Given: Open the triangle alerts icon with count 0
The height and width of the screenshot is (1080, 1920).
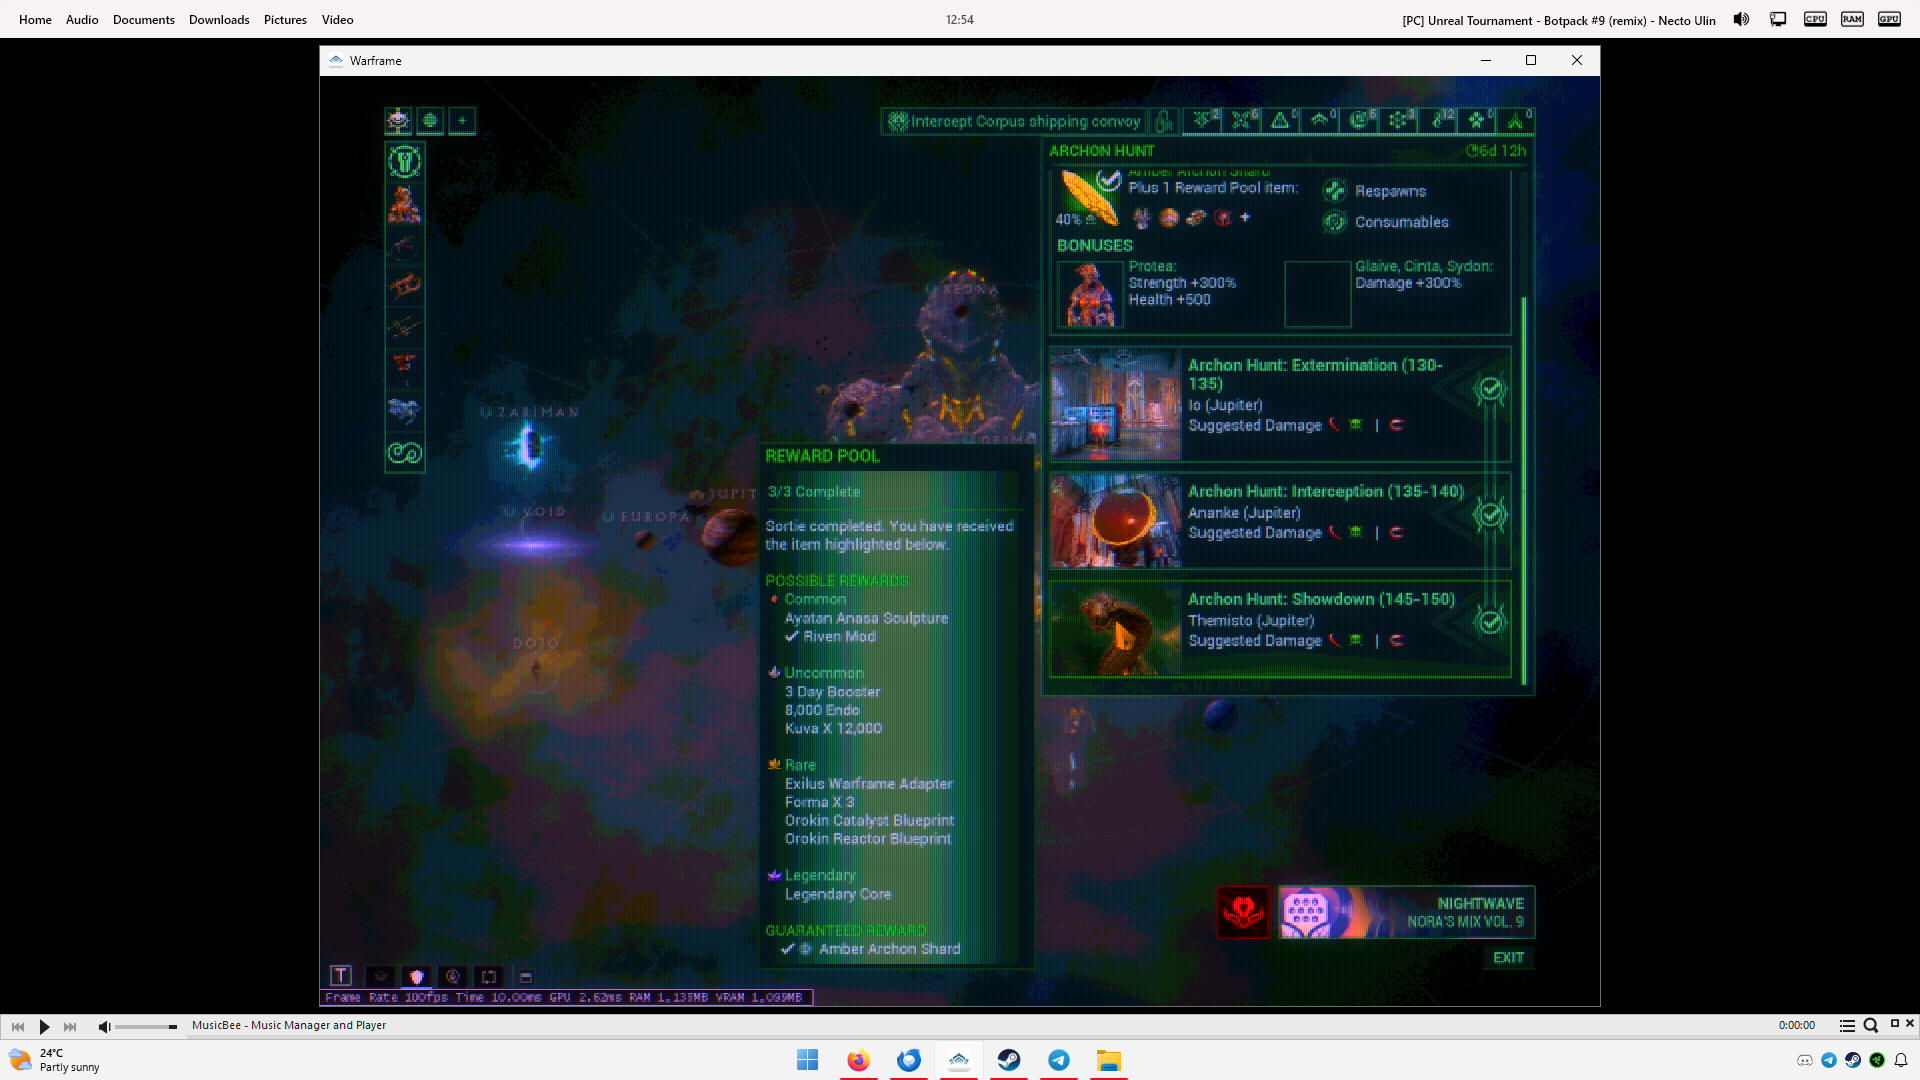Looking at the screenshot, I should [x=1281, y=121].
